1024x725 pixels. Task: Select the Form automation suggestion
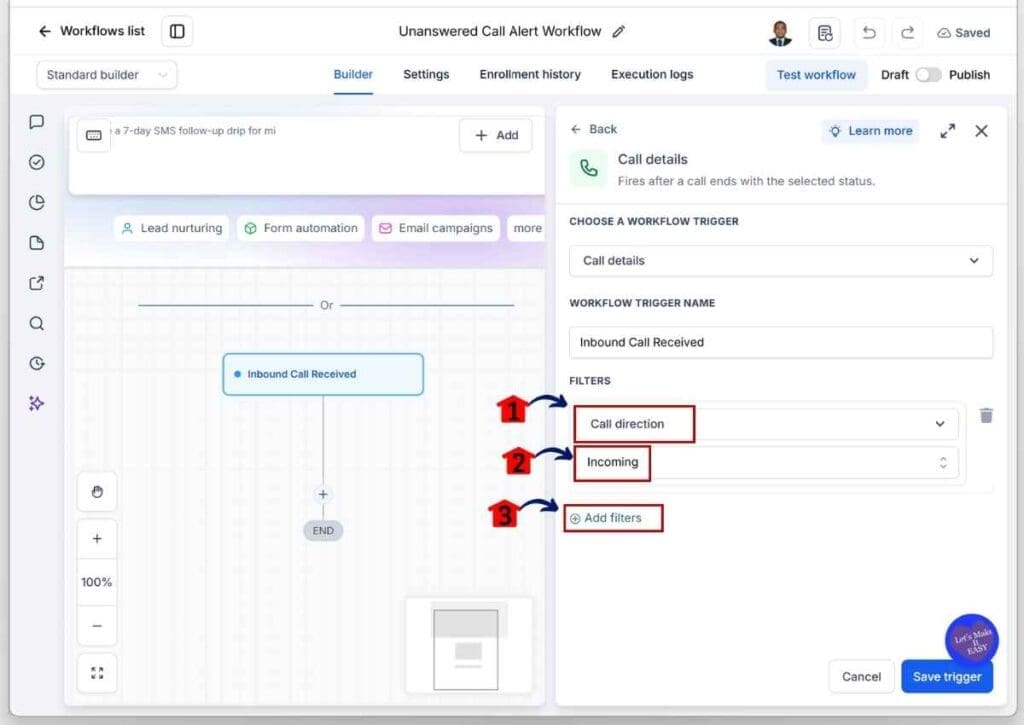[300, 228]
